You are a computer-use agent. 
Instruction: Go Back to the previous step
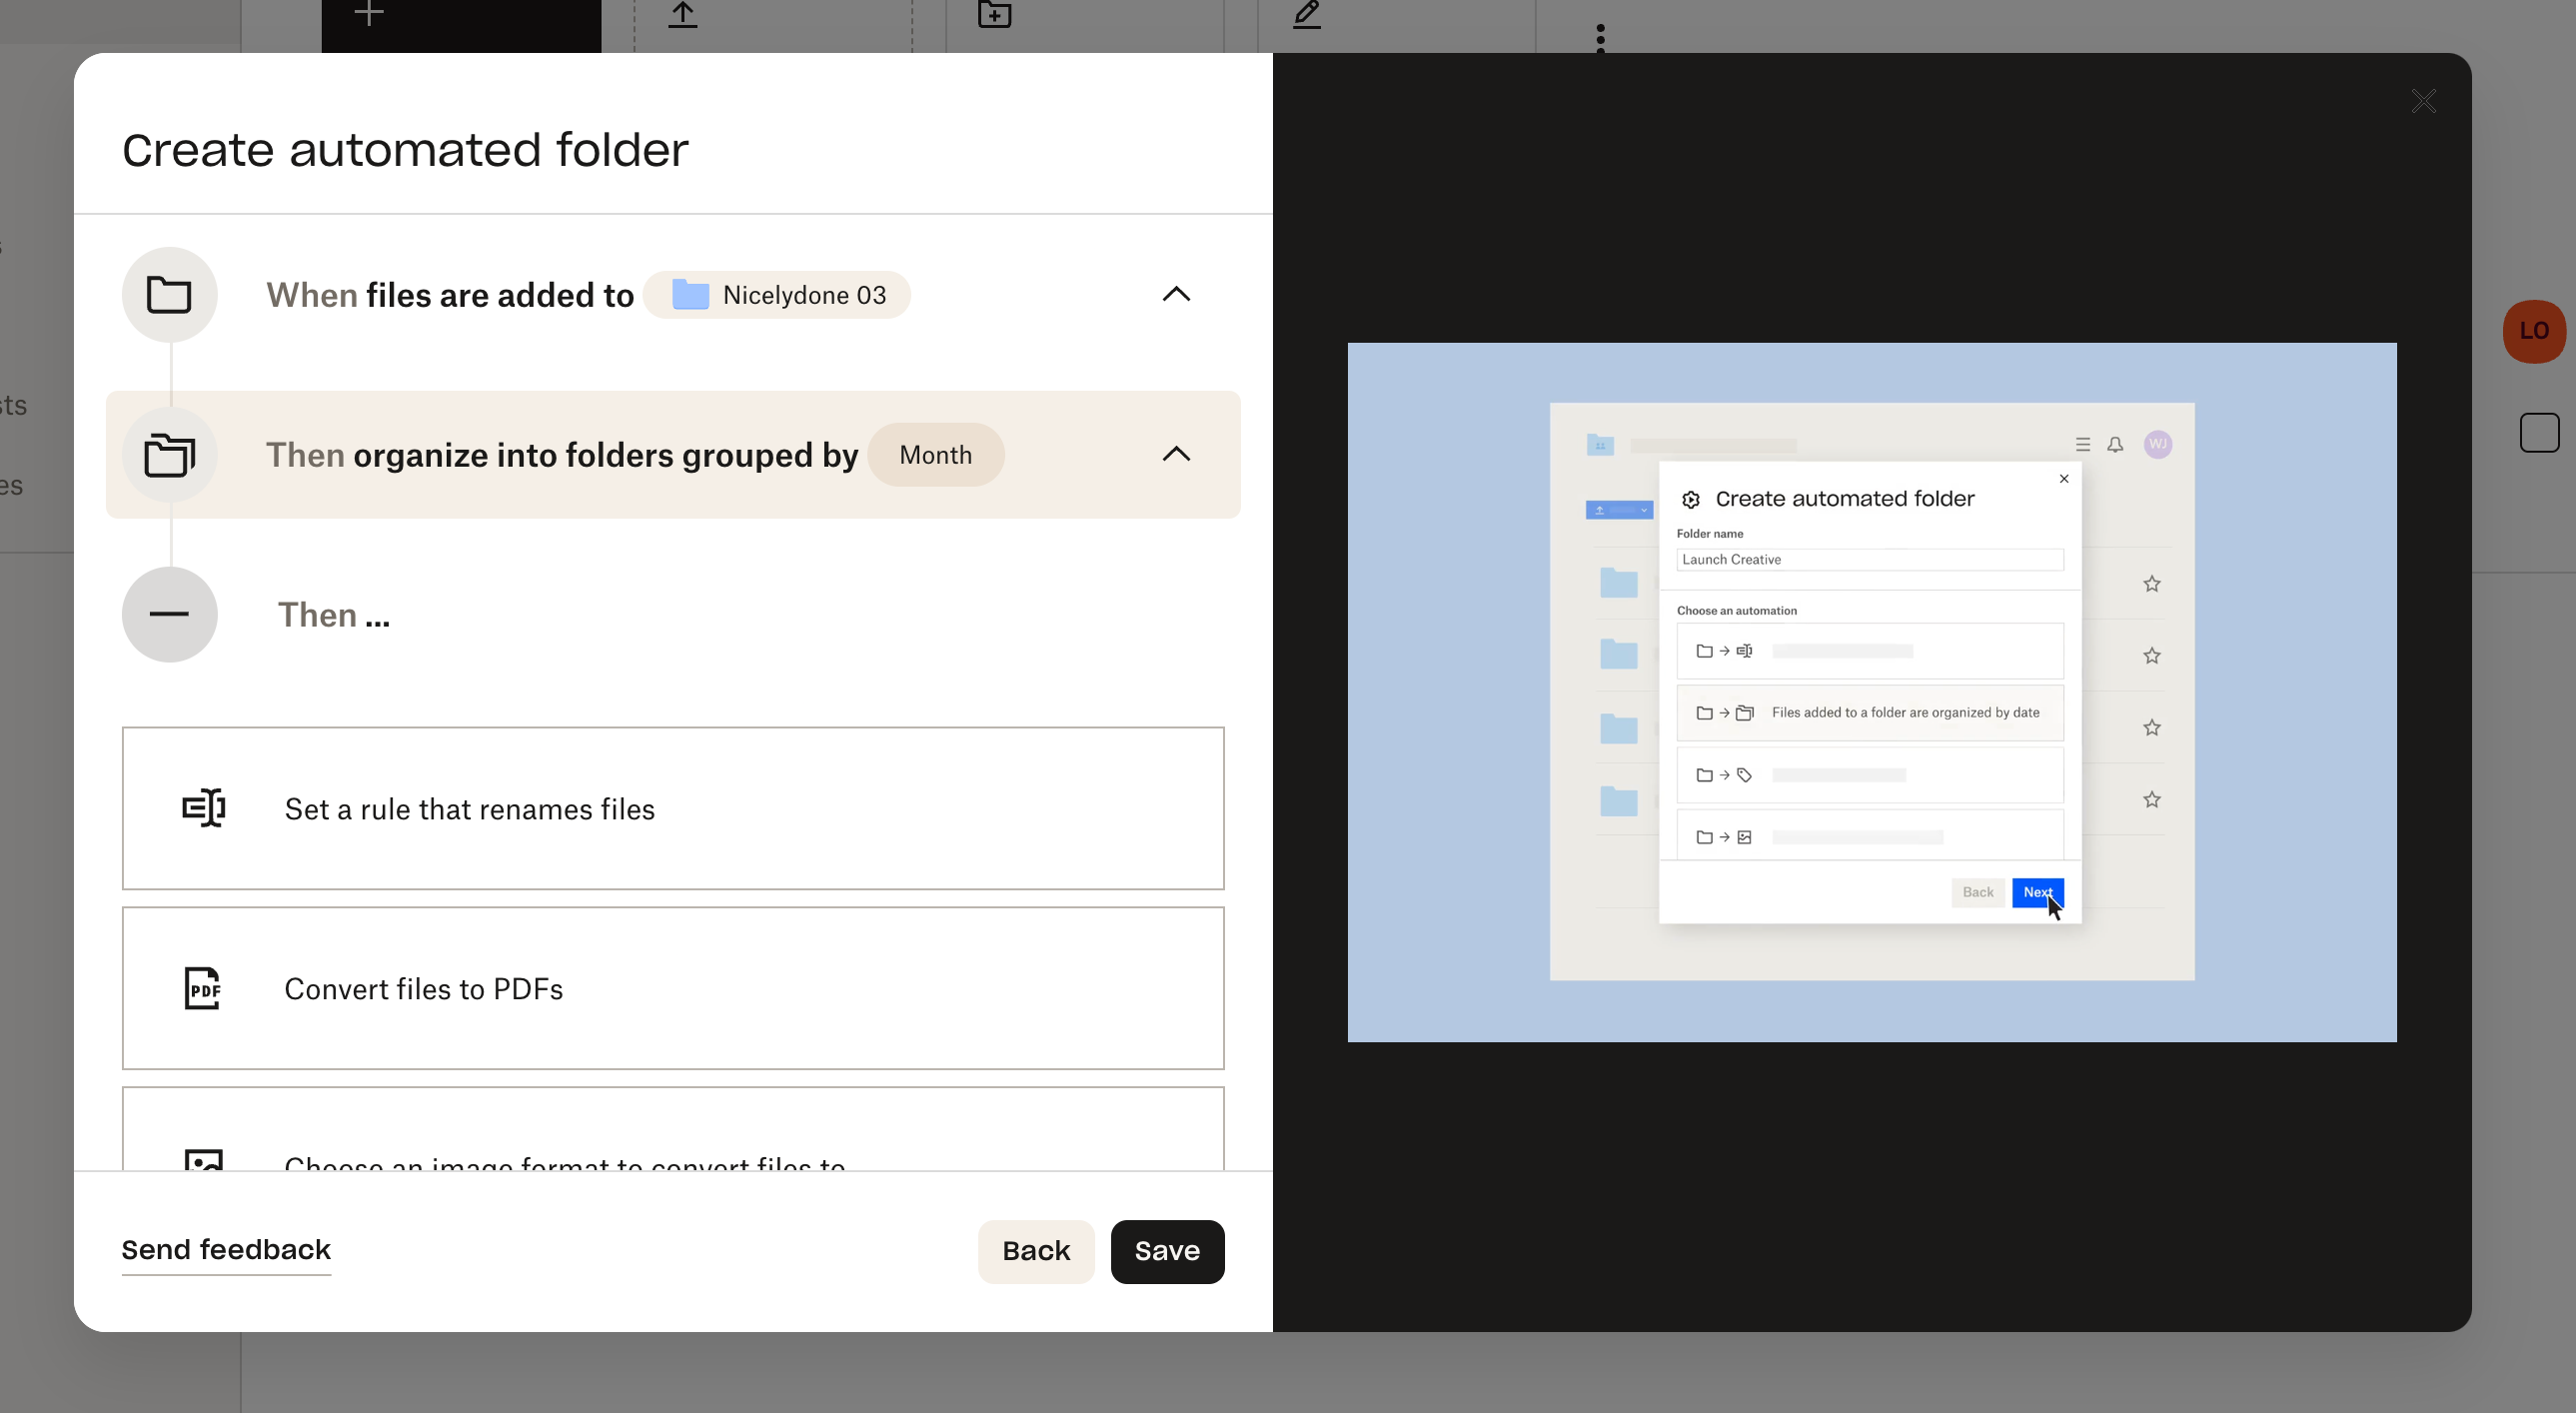[x=1036, y=1251]
